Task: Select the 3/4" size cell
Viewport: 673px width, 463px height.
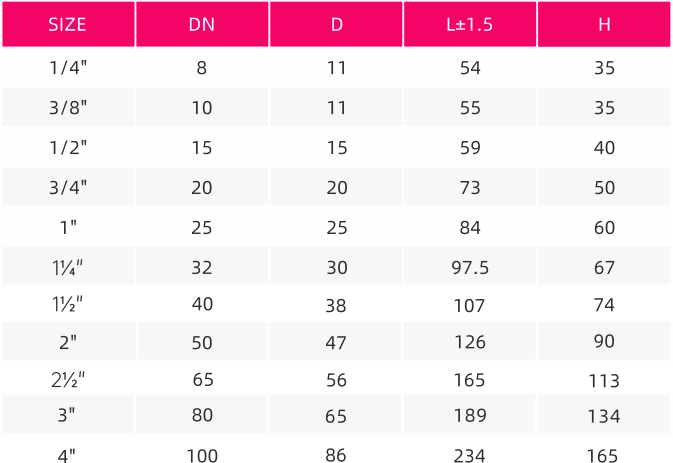Action: 68,188
